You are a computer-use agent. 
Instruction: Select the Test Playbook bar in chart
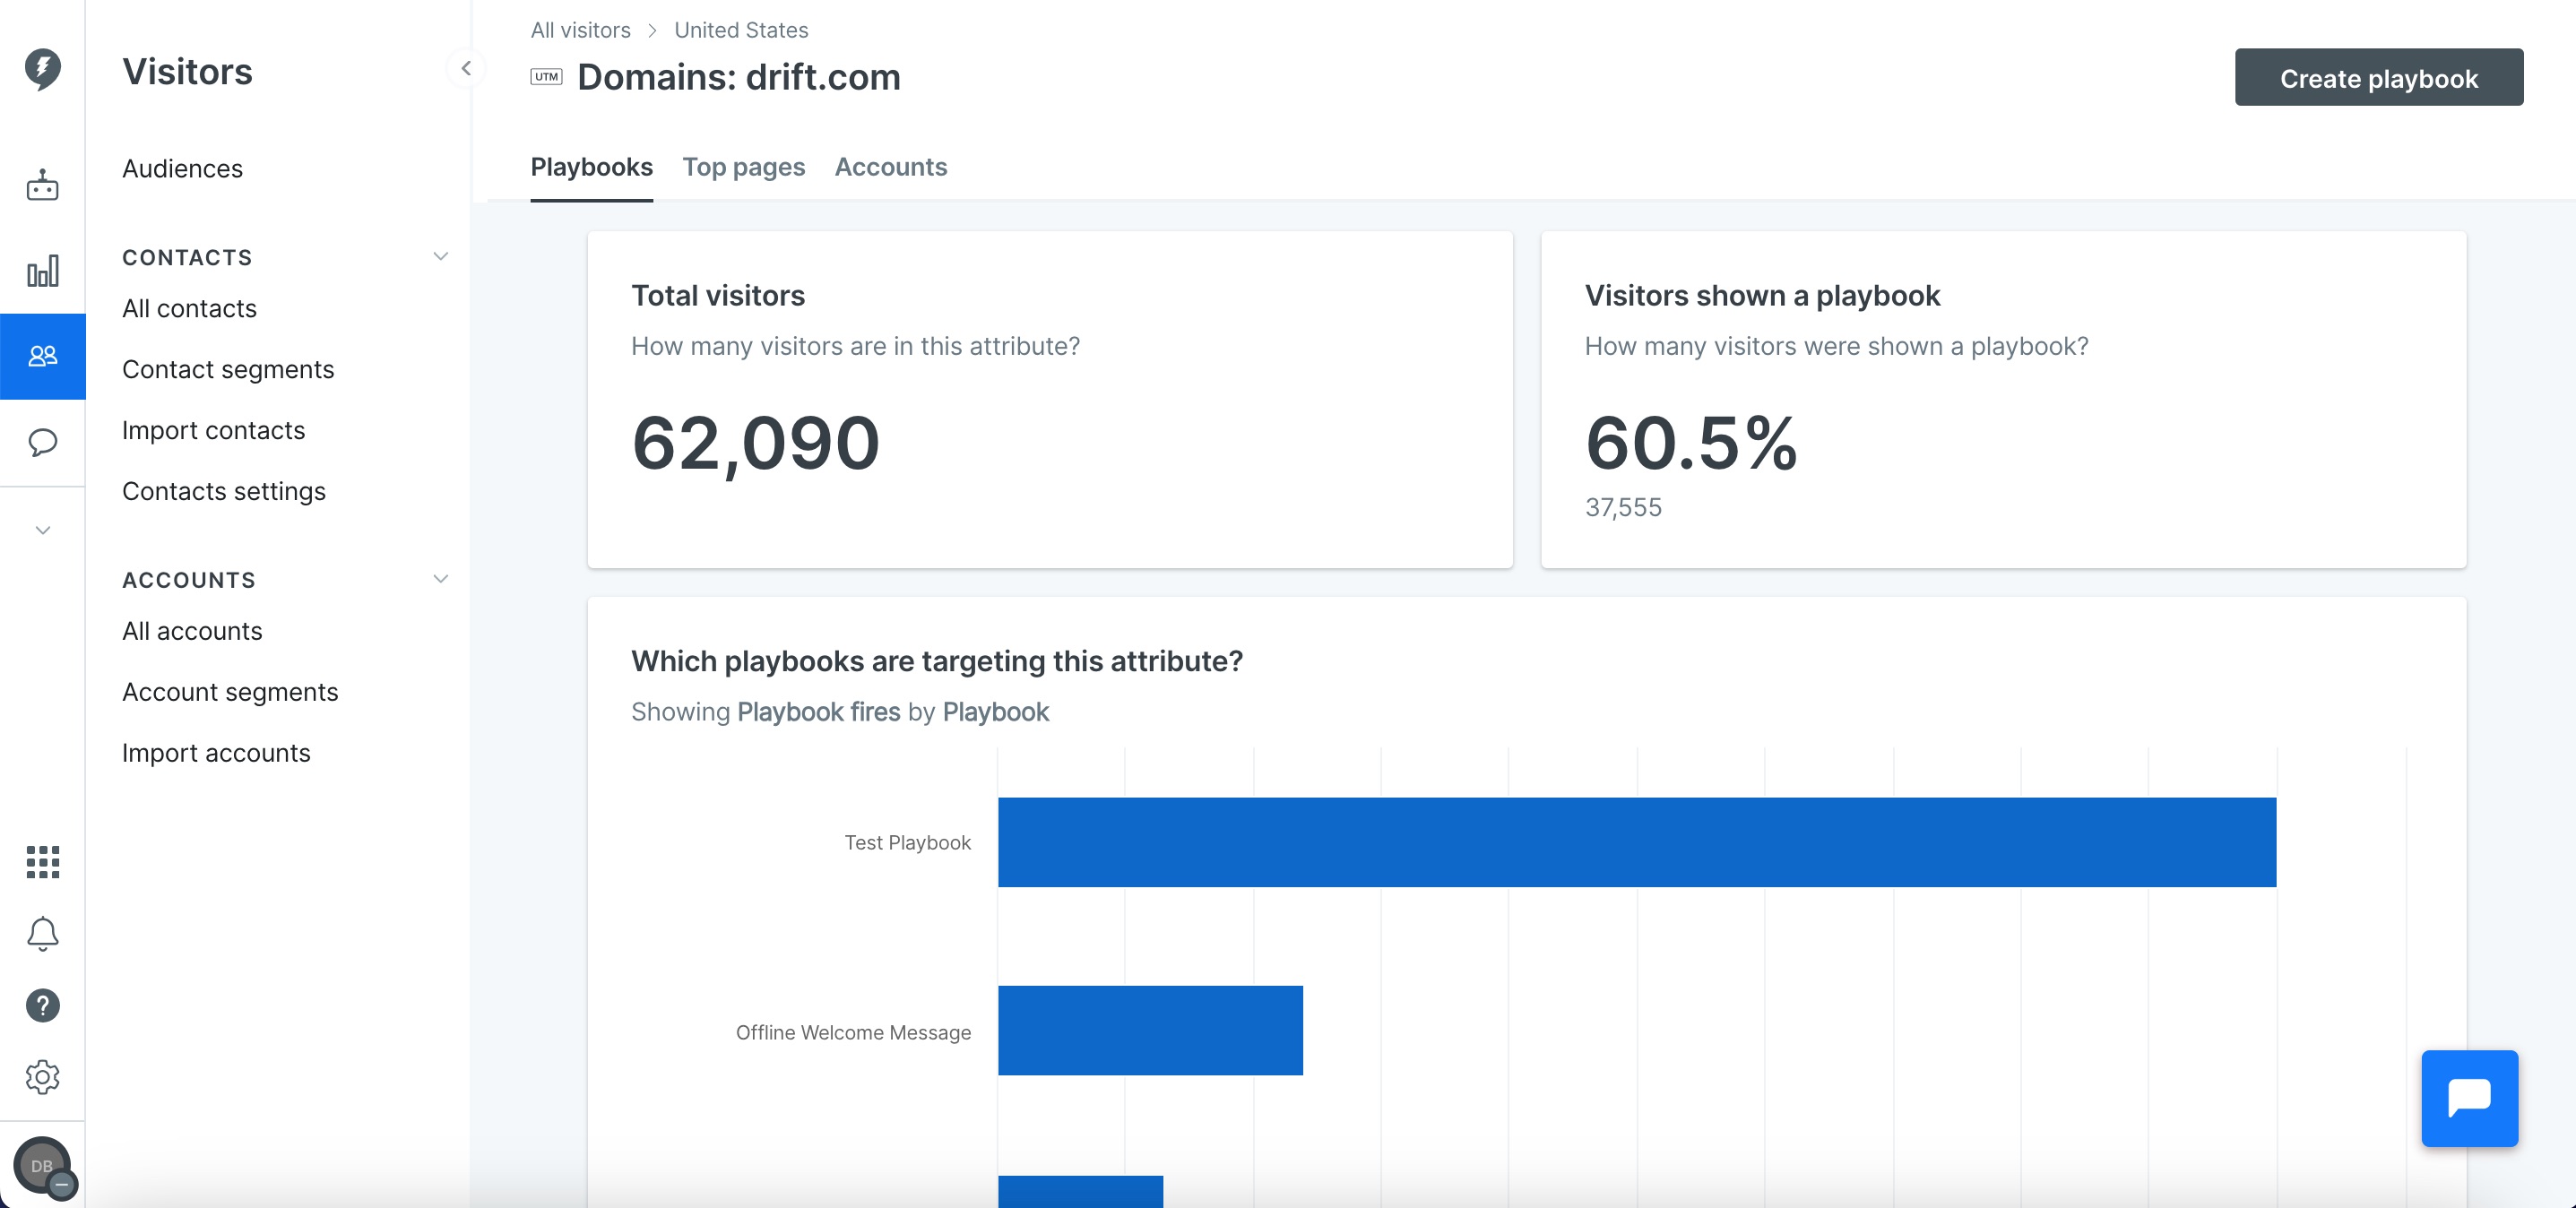(1636, 842)
